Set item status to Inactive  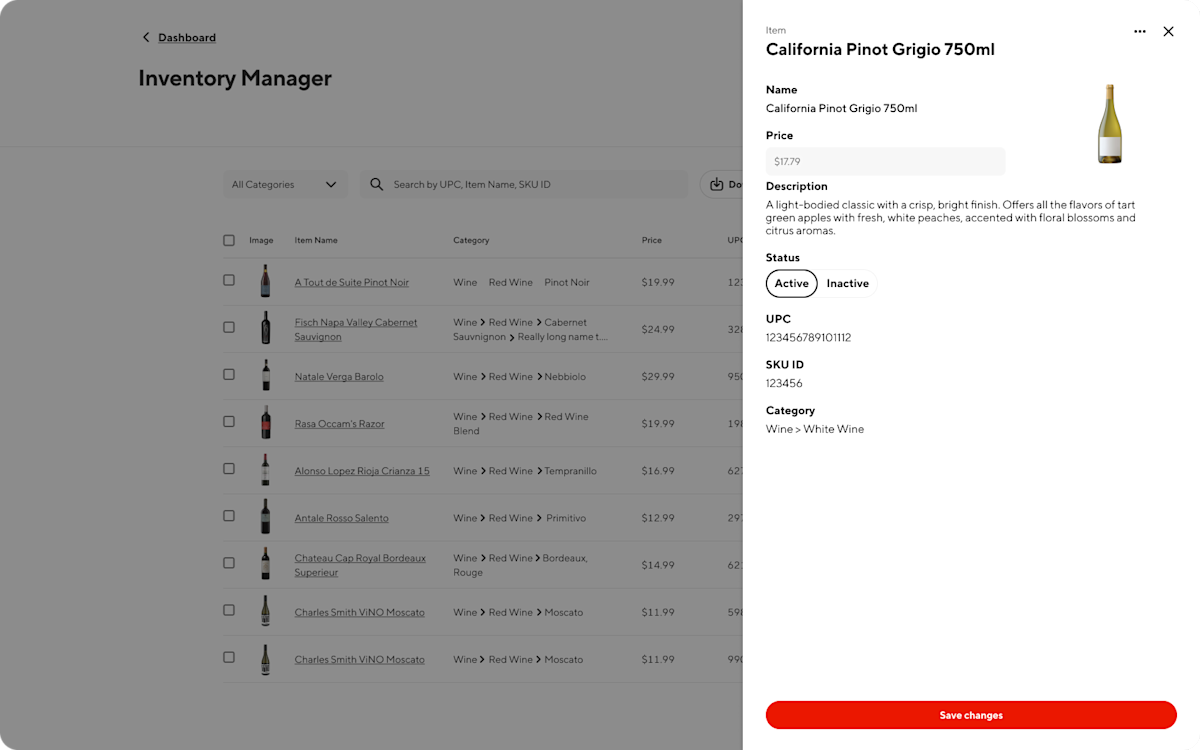click(x=847, y=283)
